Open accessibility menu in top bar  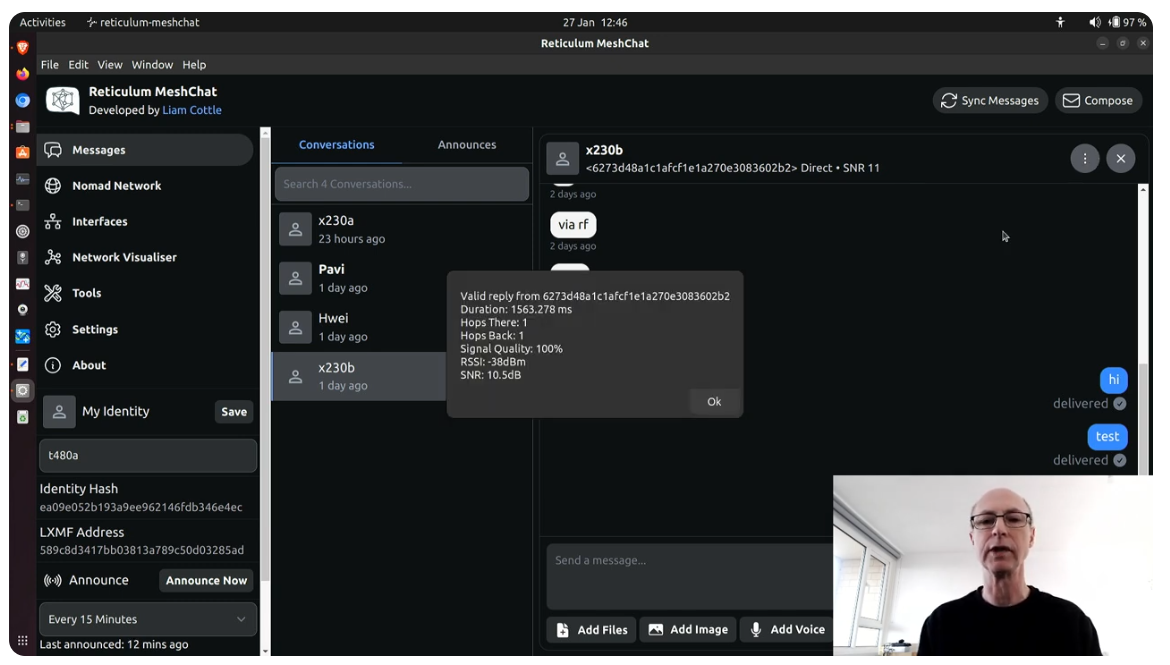click(1060, 22)
